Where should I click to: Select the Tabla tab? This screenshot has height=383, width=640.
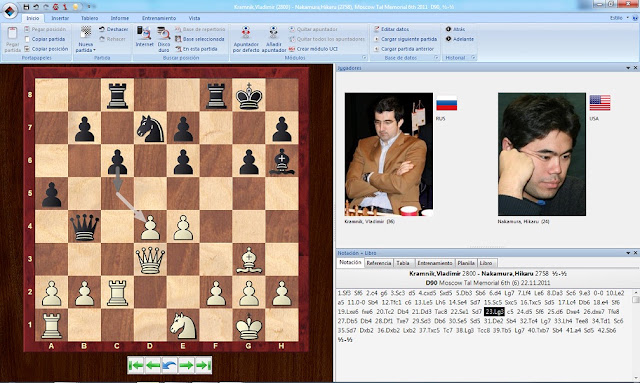tap(403, 263)
